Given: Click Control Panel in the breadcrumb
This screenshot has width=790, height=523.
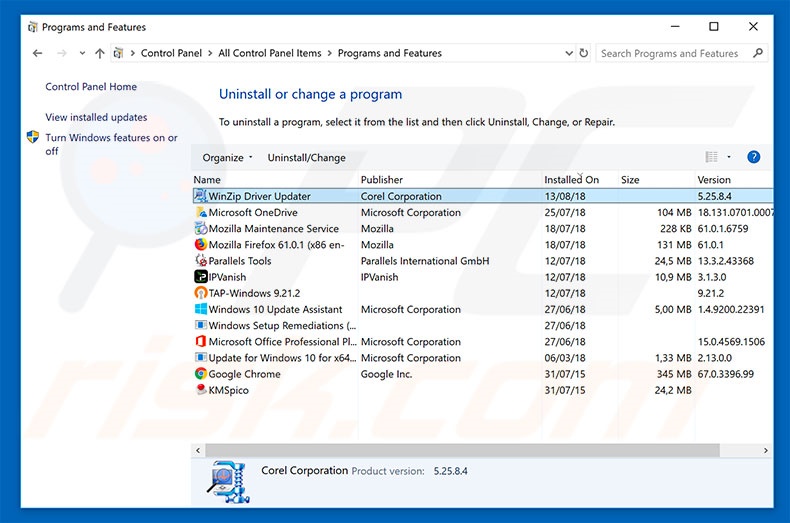Looking at the screenshot, I should point(171,53).
